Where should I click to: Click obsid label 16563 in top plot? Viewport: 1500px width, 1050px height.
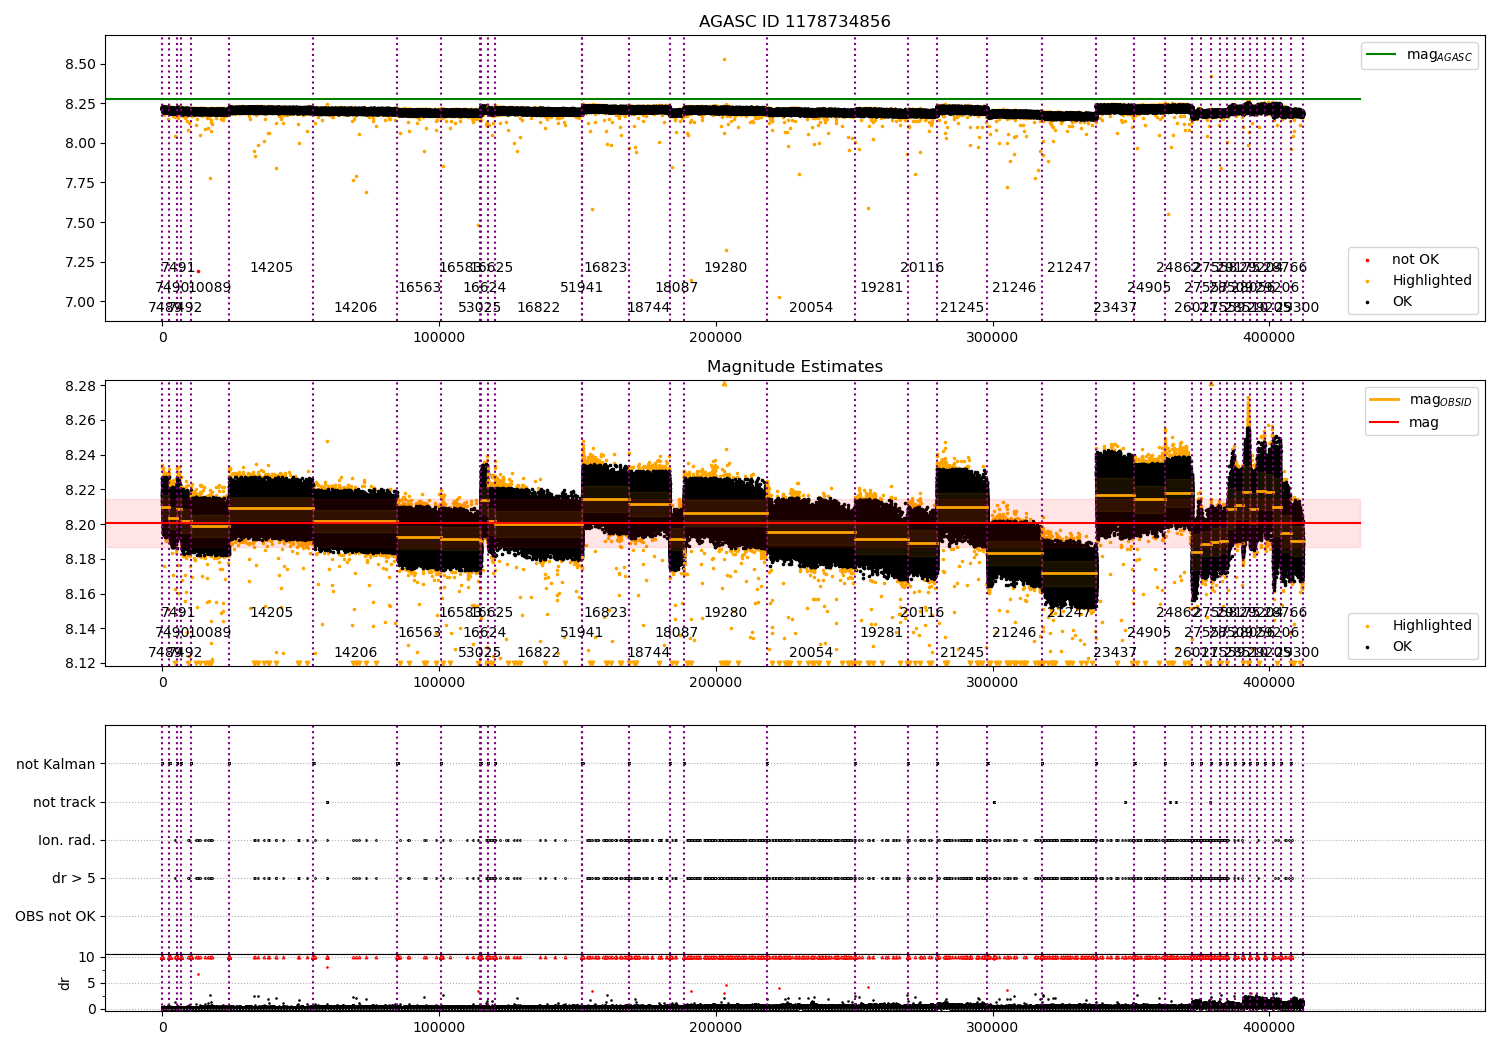(x=419, y=288)
